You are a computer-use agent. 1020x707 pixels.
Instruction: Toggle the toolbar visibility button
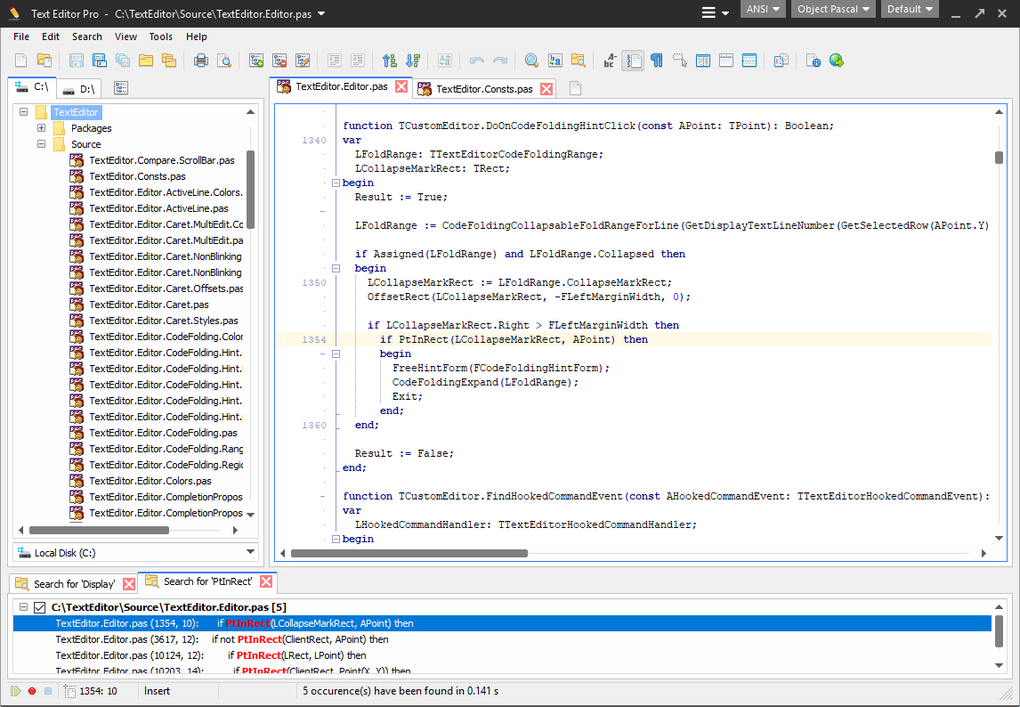point(727,60)
